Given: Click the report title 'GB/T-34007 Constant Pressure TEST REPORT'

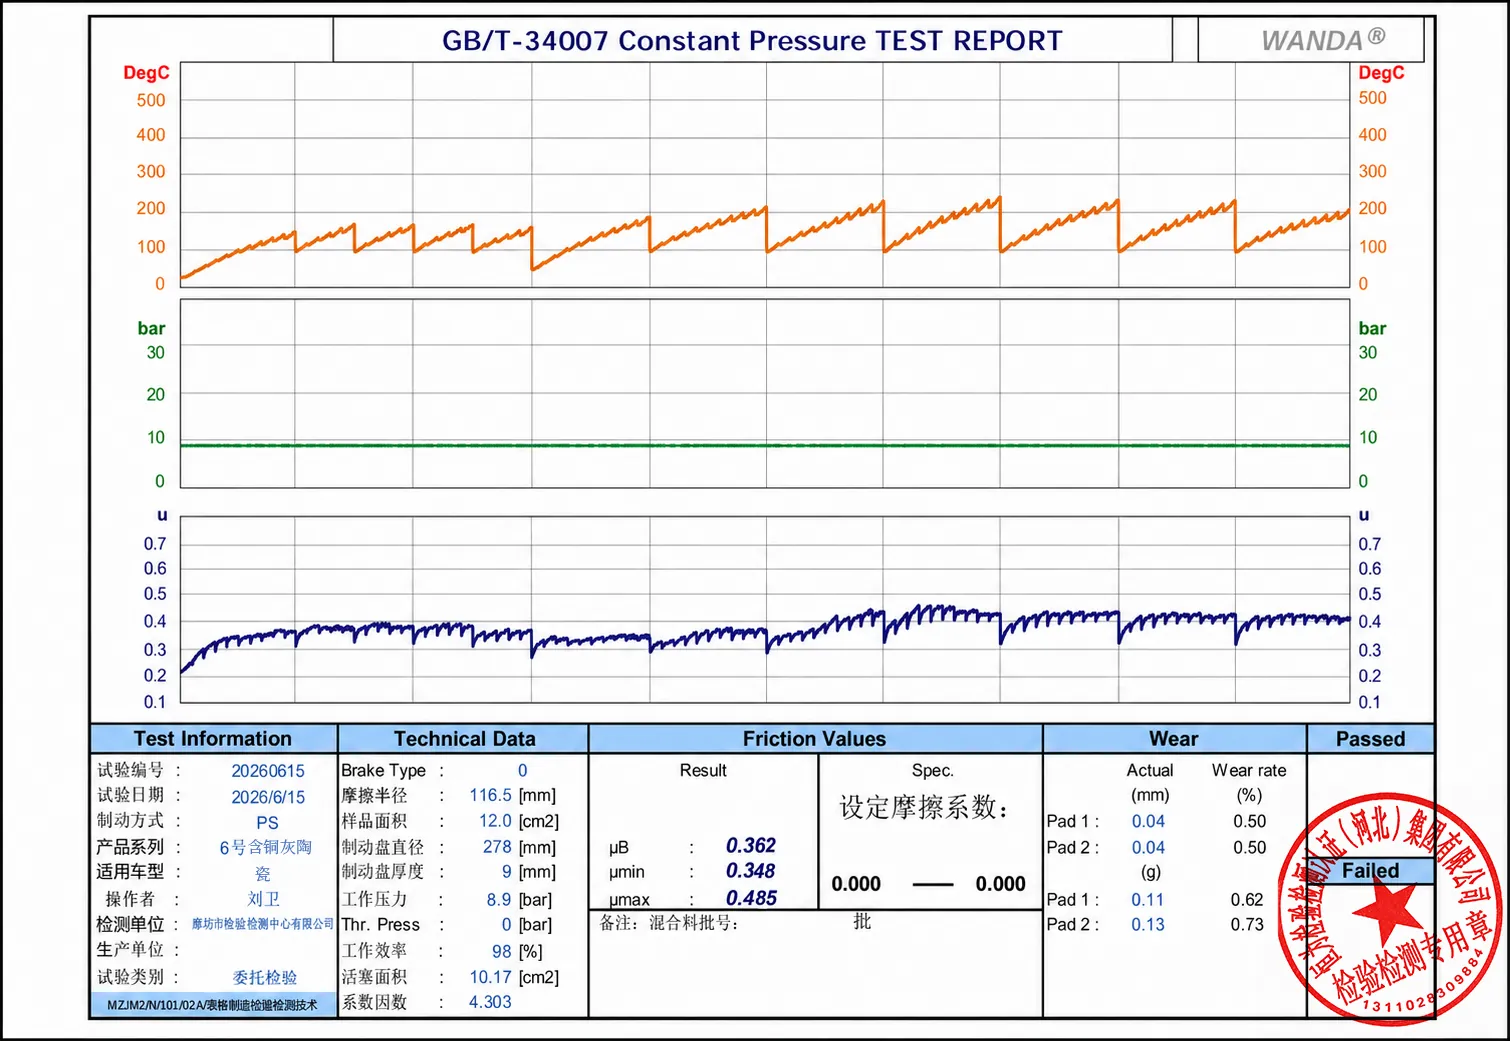Looking at the screenshot, I should [x=752, y=41].
